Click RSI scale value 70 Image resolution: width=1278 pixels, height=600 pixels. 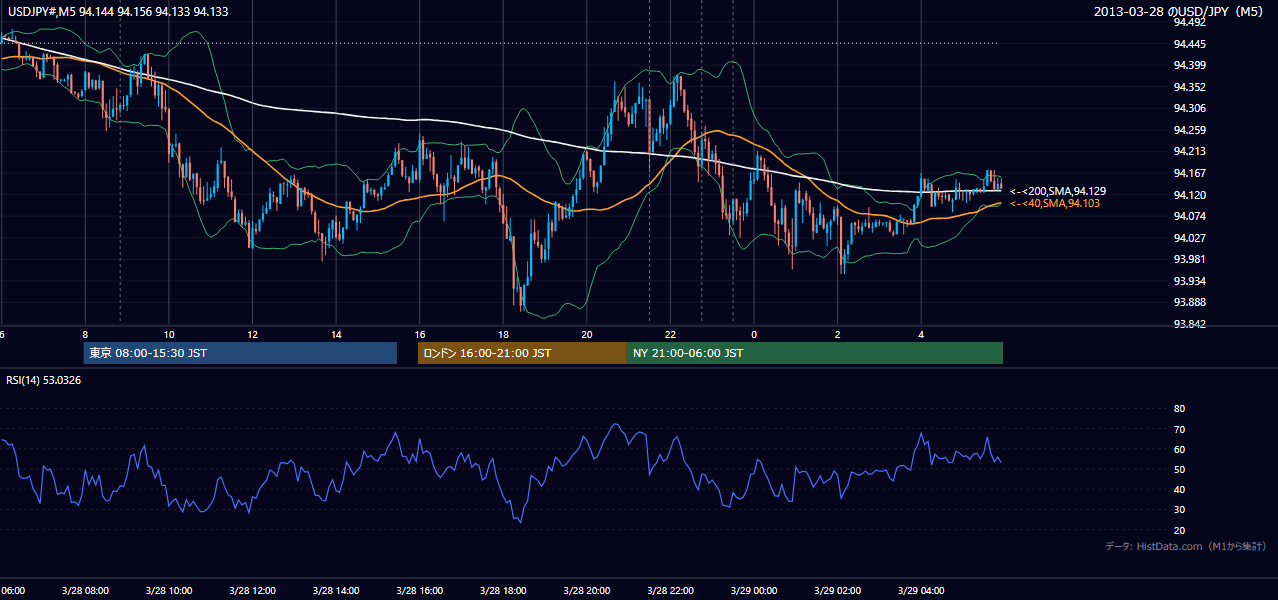(1179, 429)
